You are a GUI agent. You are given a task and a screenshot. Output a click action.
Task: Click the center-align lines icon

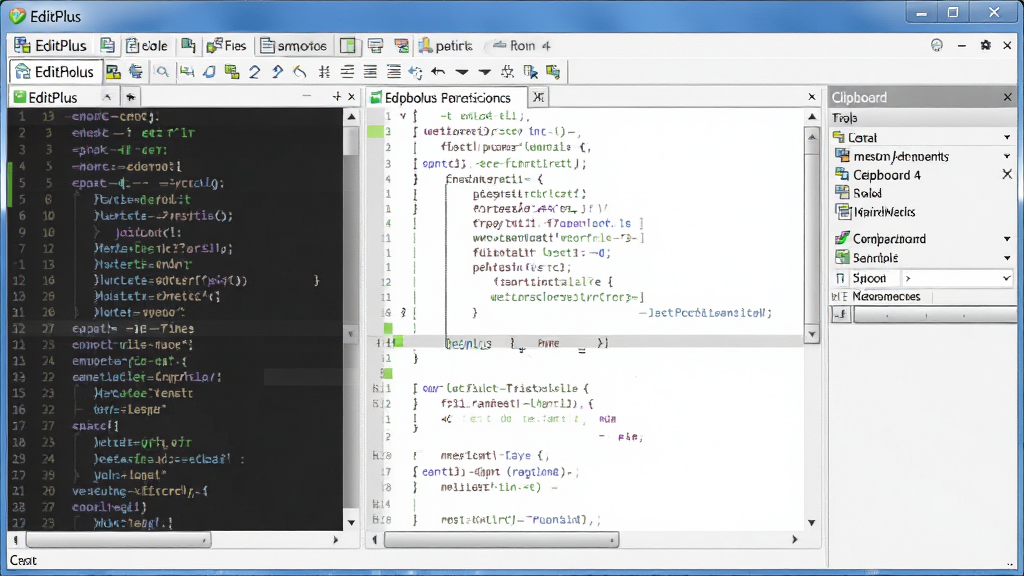347,72
